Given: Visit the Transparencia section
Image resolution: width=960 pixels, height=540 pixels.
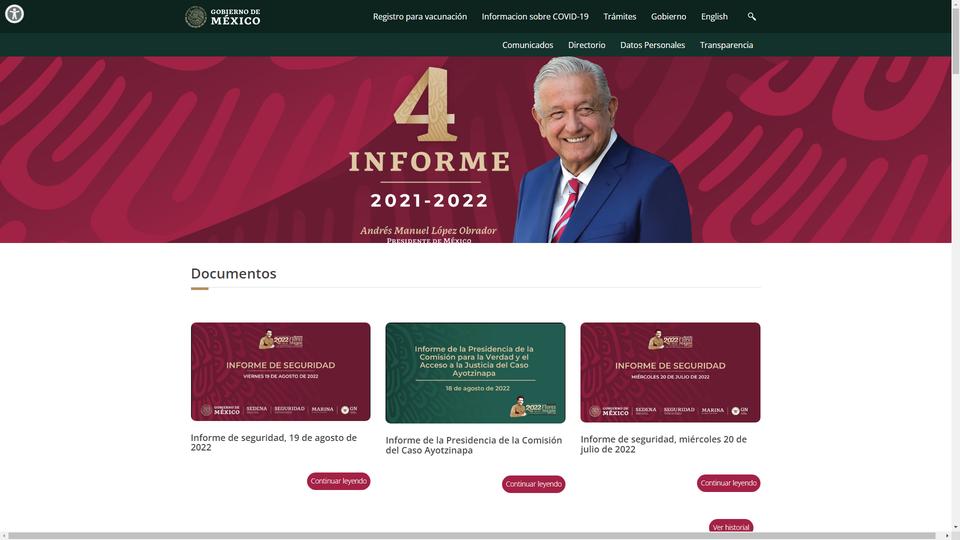Looking at the screenshot, I should [726, 45].
